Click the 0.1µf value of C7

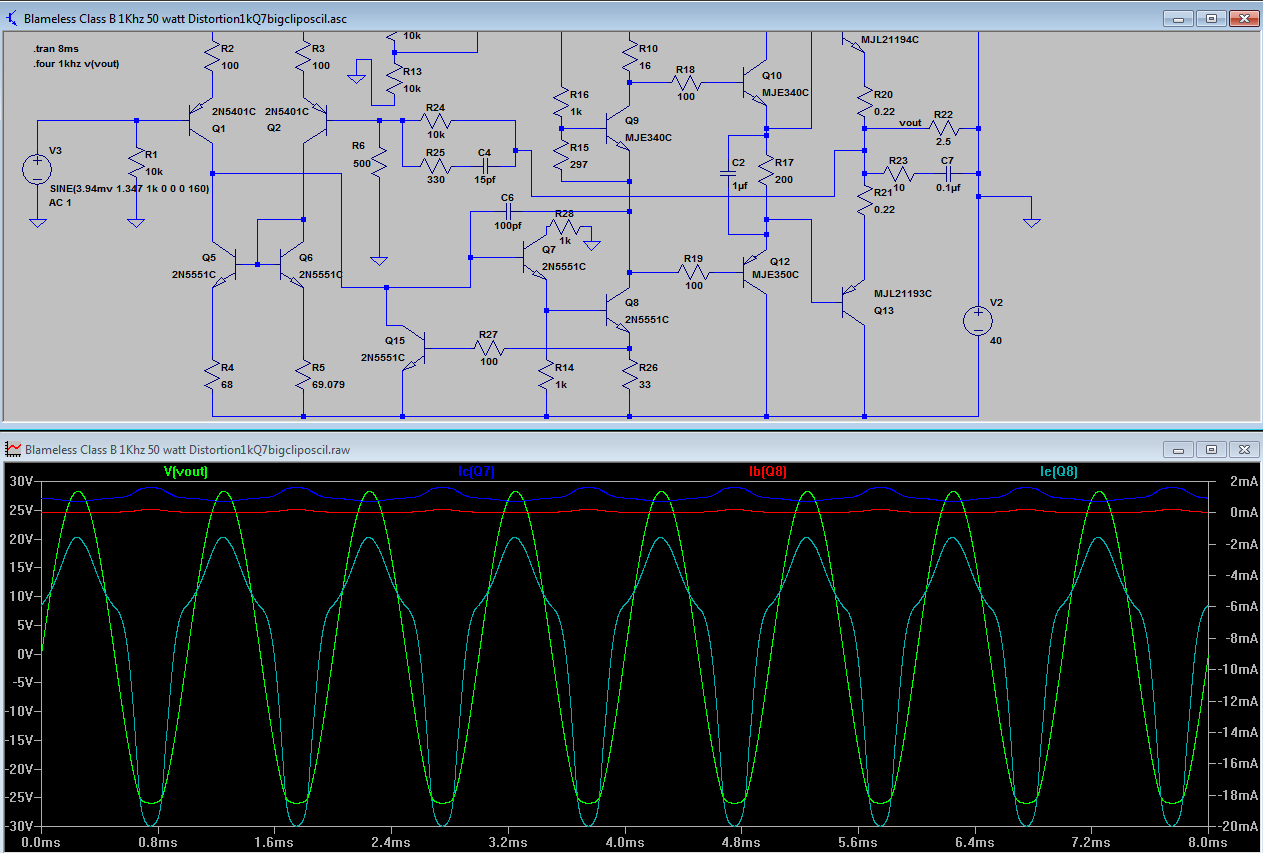click(948, 187)
